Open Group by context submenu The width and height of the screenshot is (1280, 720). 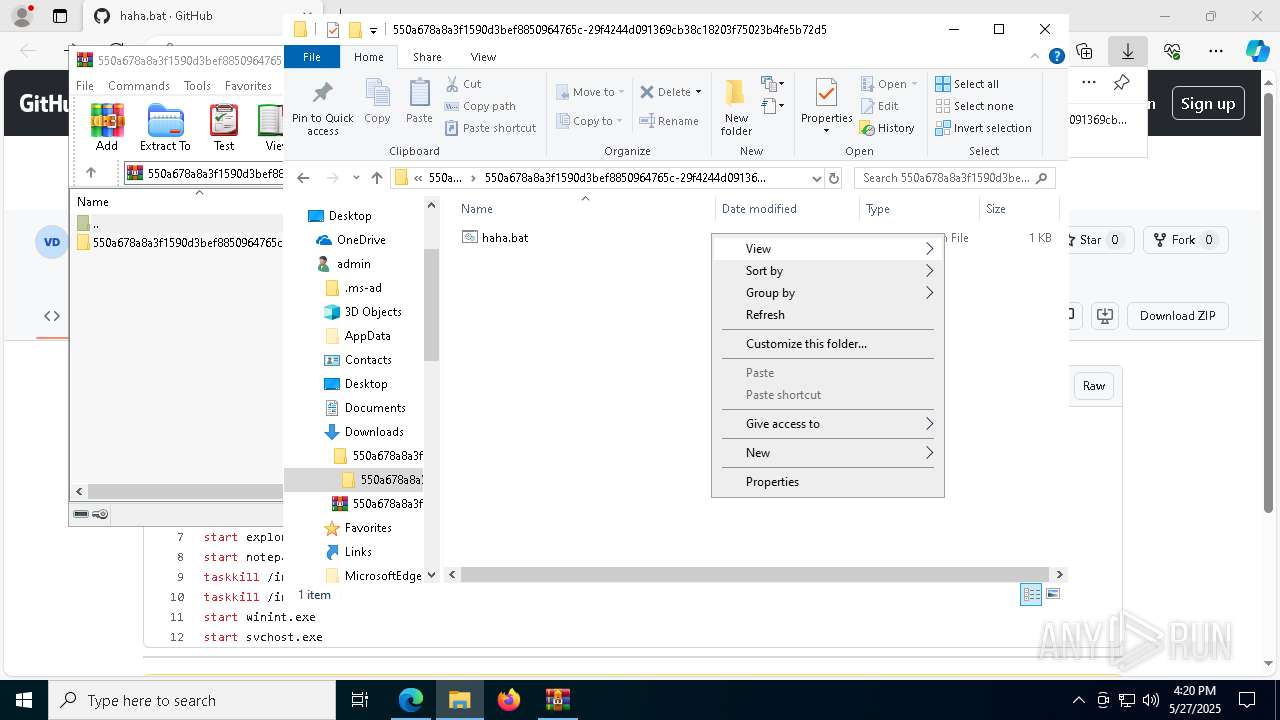pos(827,293)
